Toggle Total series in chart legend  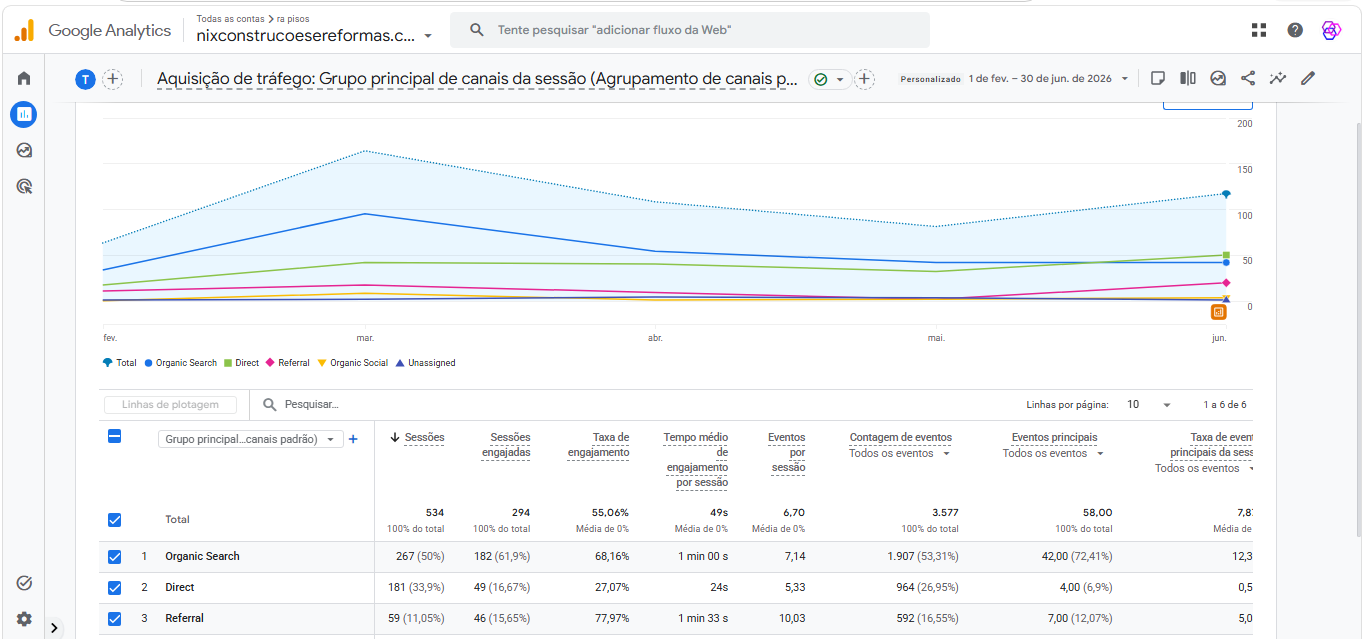tap(119, 363)
